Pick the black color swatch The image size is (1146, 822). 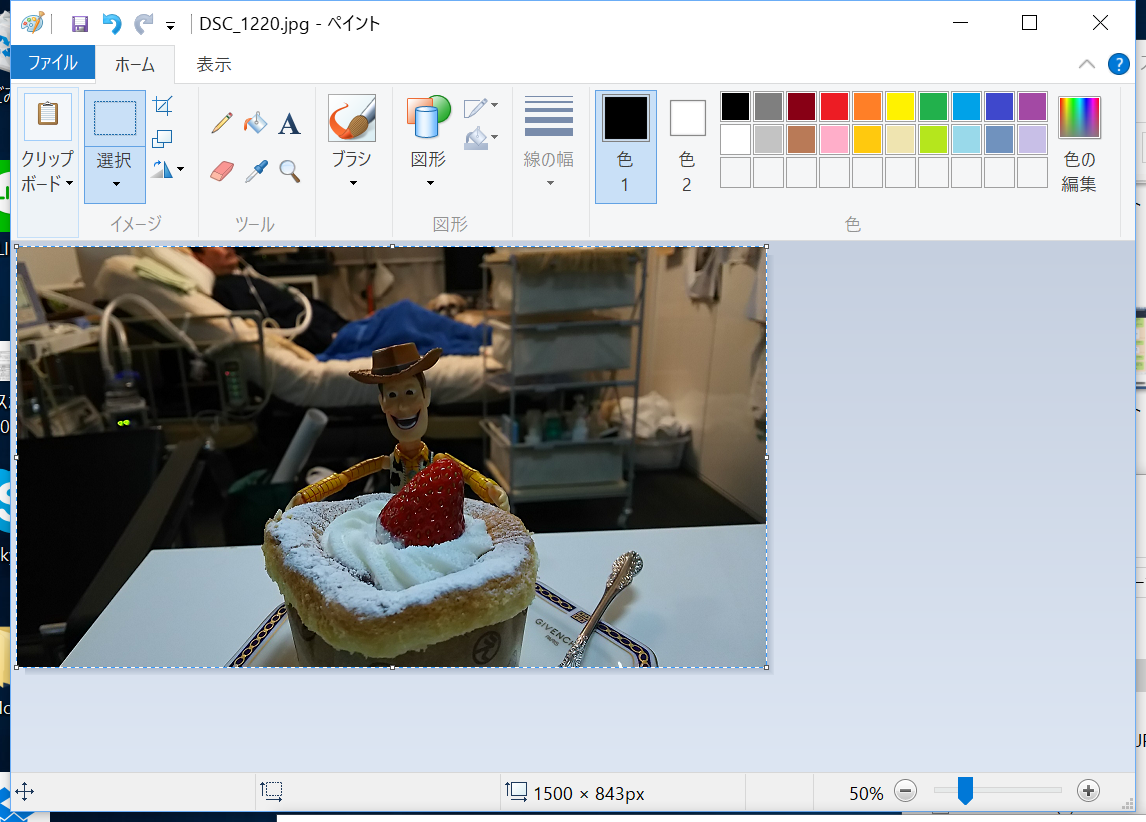735,107
